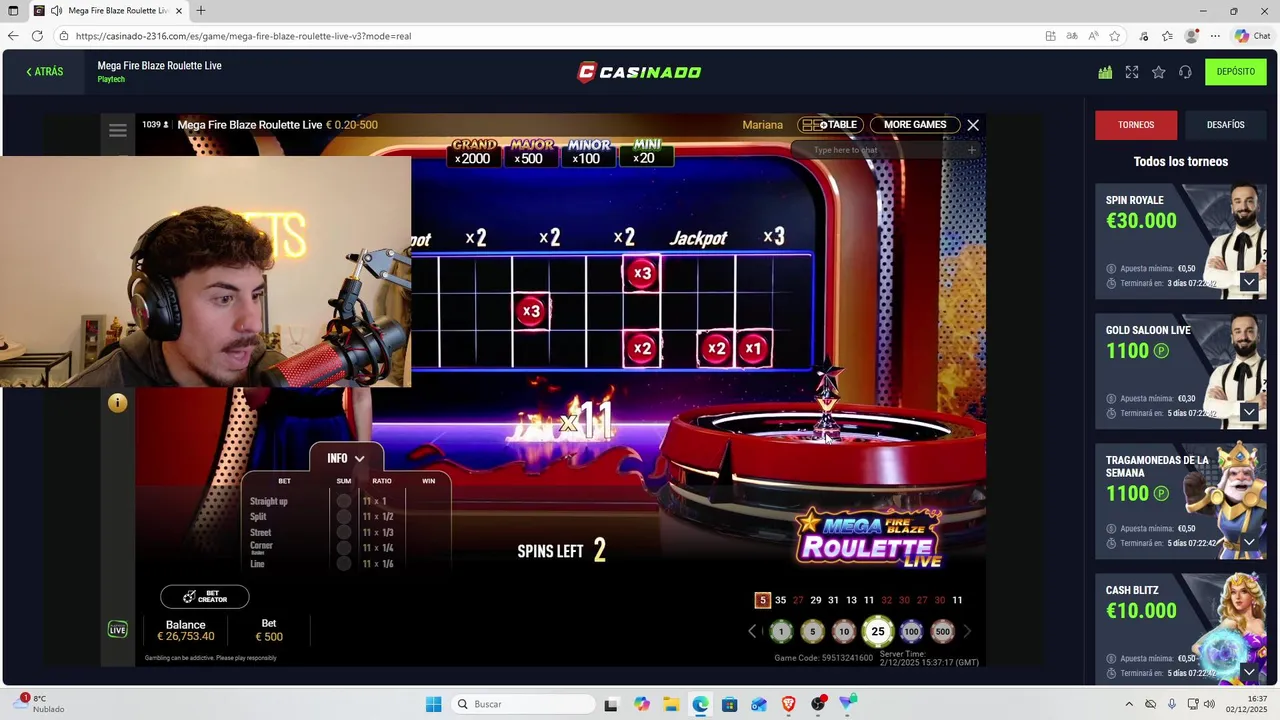Open the CASH BLITZ tournament
This screenshot has height=720, width=1280.
click(x=1181, y=628)
